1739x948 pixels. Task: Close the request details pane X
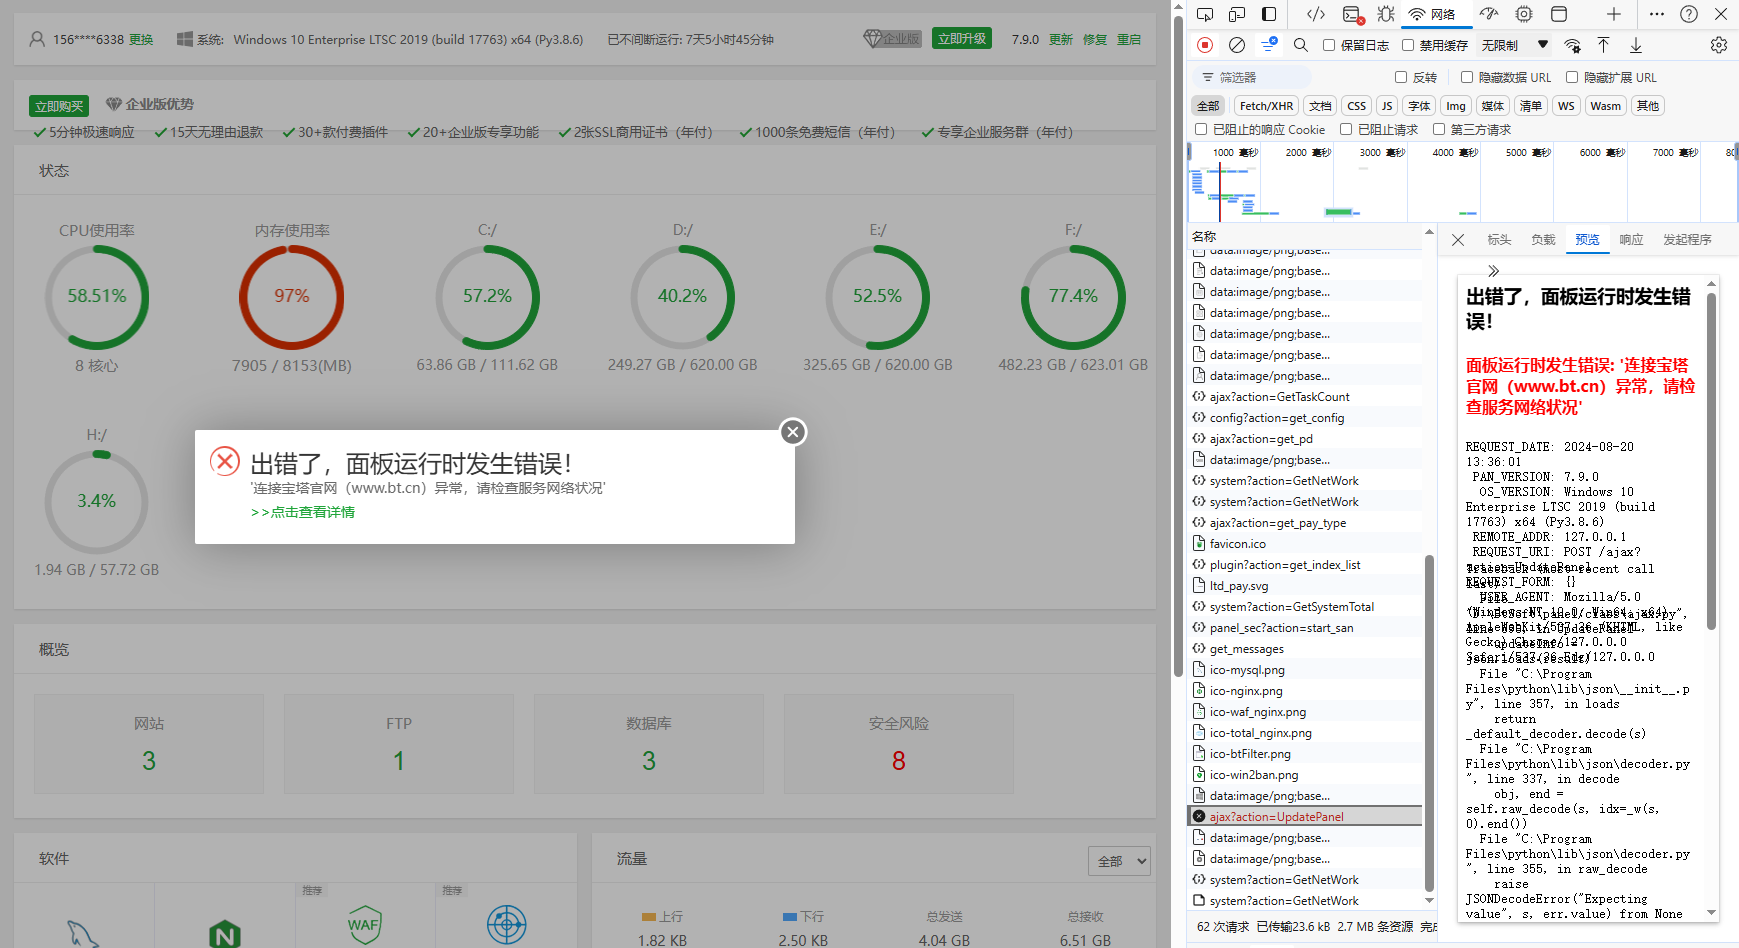coord(1458,240)
